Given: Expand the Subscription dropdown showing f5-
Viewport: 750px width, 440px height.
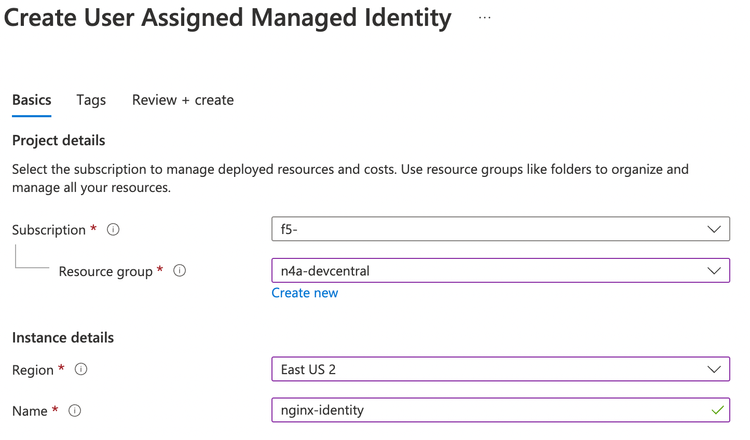Looking at the screenshot, I should click(500, 230).
